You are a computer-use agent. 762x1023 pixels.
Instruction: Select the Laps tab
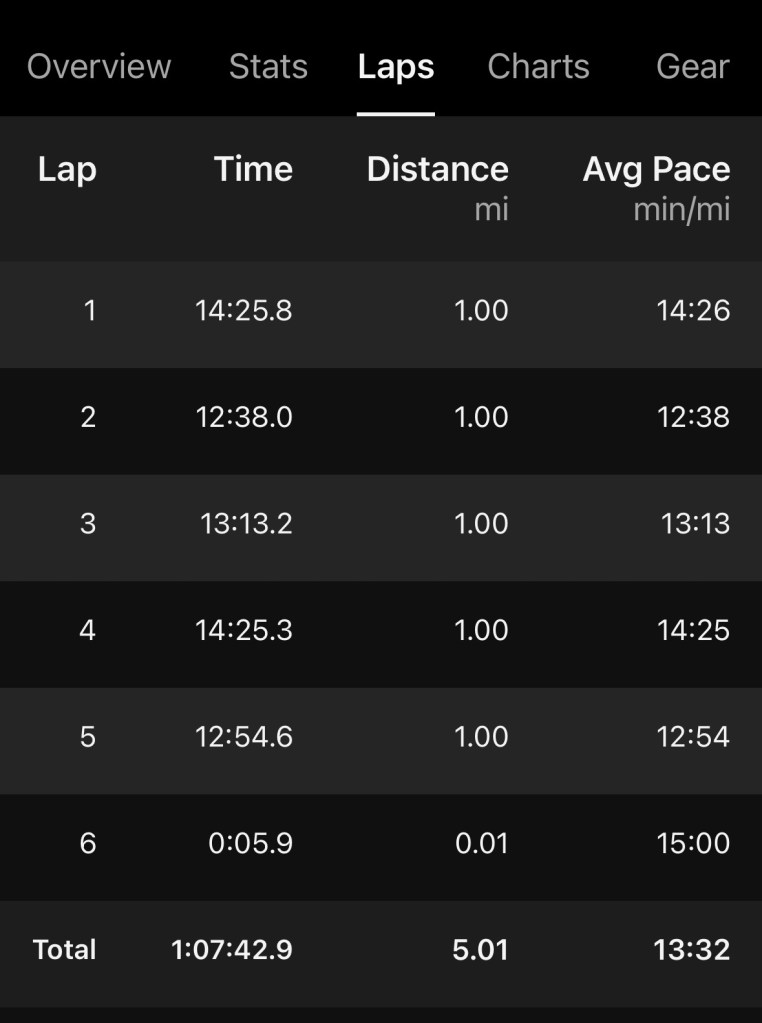coord(395,66)
